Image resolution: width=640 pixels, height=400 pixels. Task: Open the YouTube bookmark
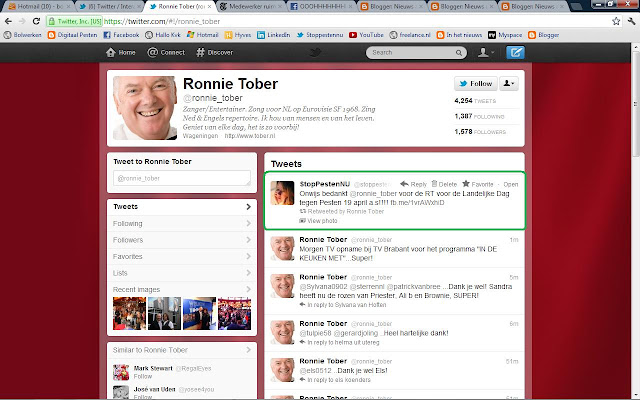point(366,35)
